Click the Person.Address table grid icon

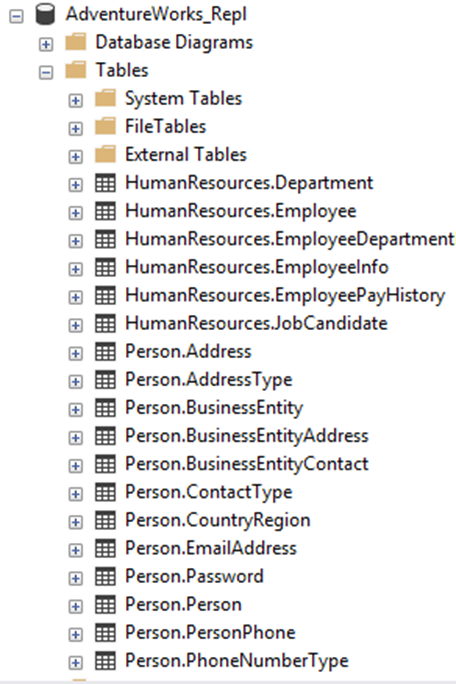coord(105,352)
